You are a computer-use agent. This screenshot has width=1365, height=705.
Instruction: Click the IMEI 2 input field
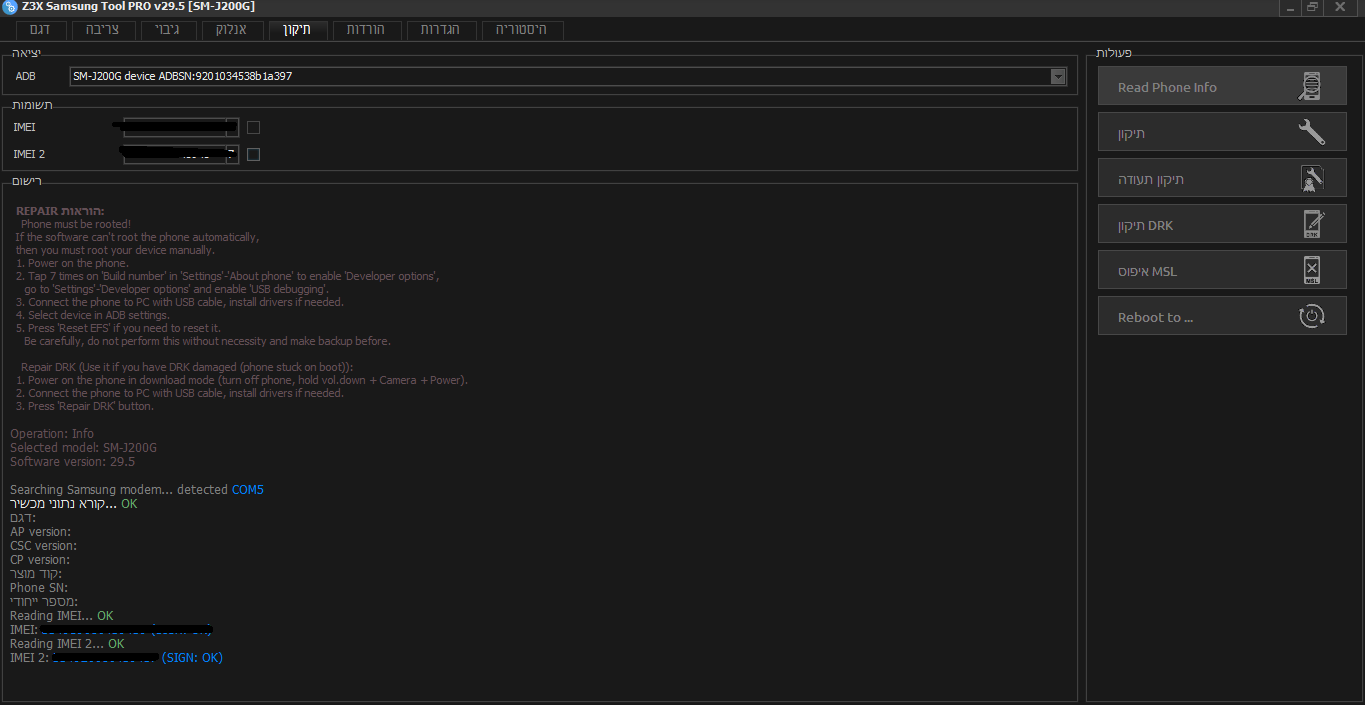180,154
